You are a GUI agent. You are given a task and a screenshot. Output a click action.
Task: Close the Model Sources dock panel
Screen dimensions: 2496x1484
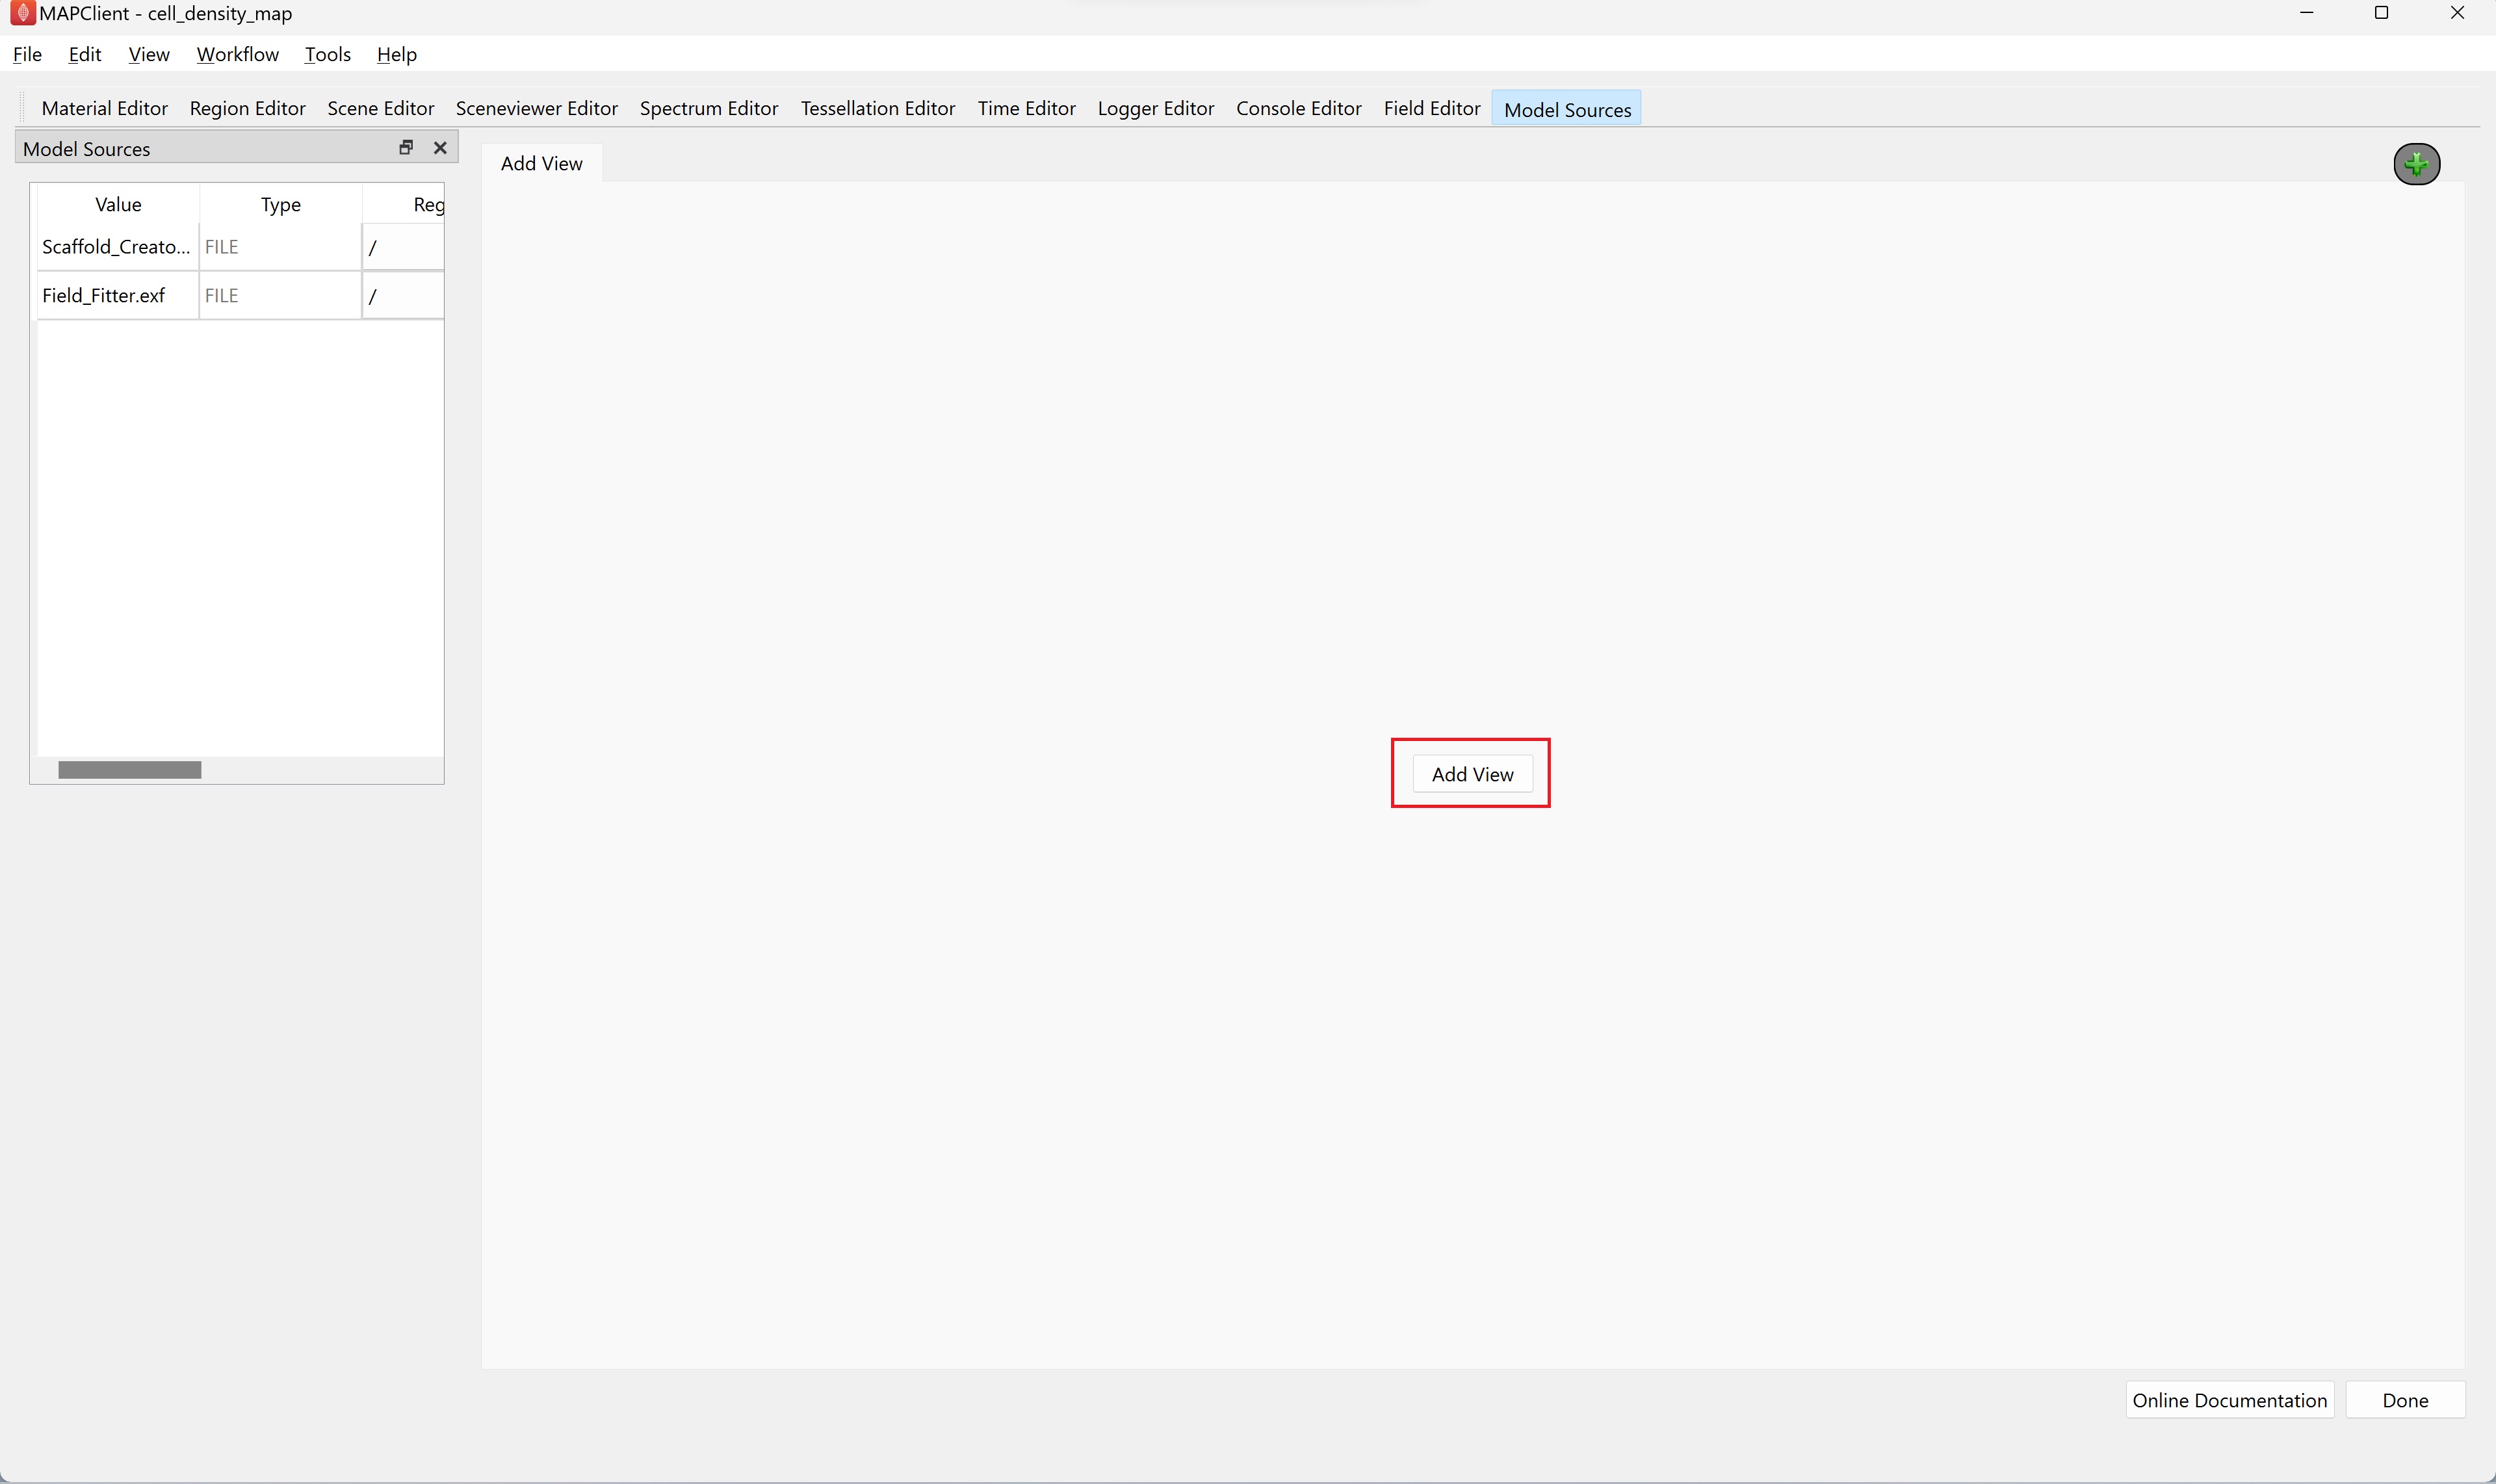click(440, 147)
